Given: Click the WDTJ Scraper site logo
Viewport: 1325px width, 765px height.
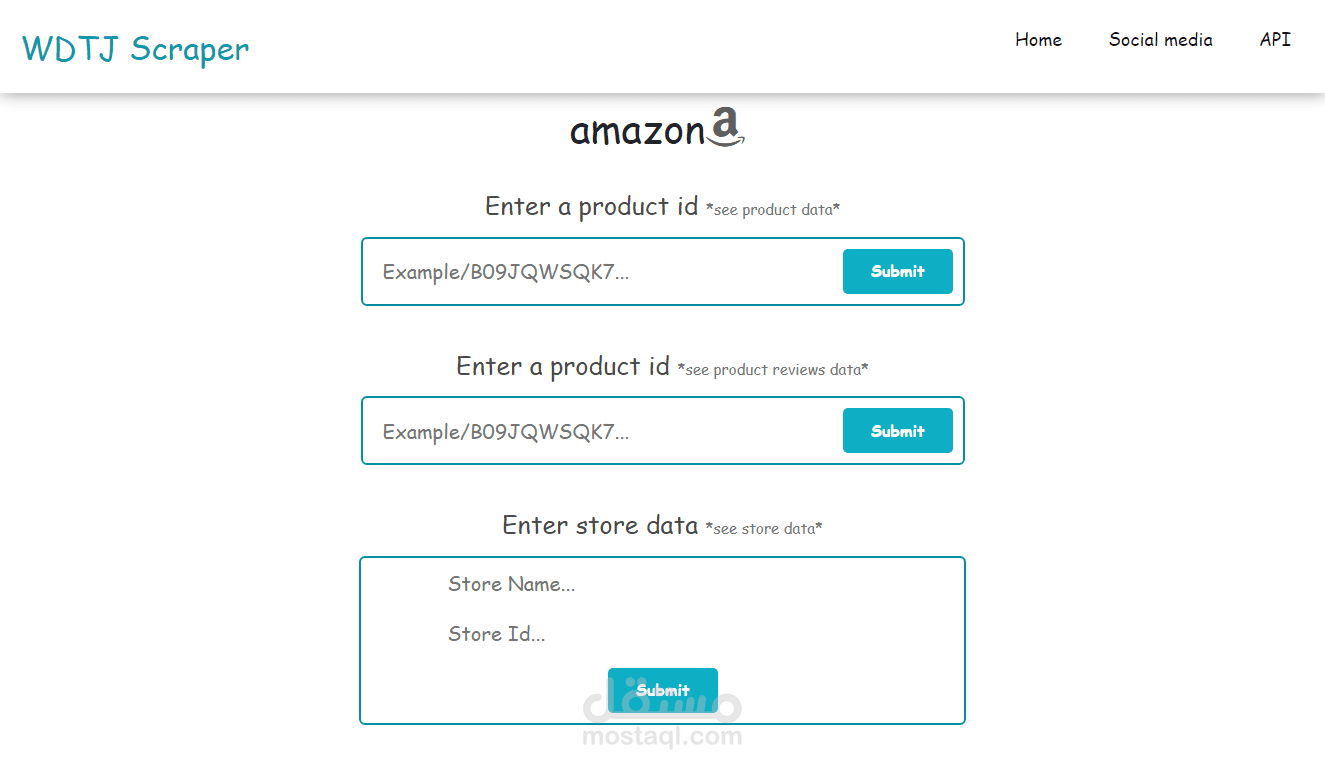Looking at the screenshot, I should (x=136, y=48).
